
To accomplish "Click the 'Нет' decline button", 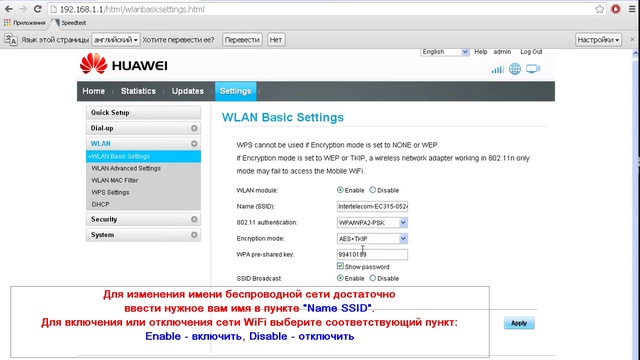I will (276, 40).
